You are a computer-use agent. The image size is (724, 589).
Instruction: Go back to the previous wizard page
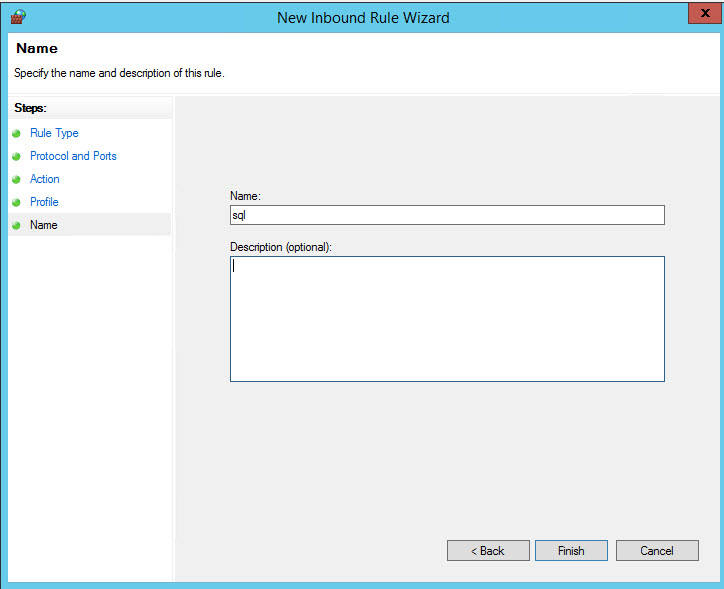point(489,551)
